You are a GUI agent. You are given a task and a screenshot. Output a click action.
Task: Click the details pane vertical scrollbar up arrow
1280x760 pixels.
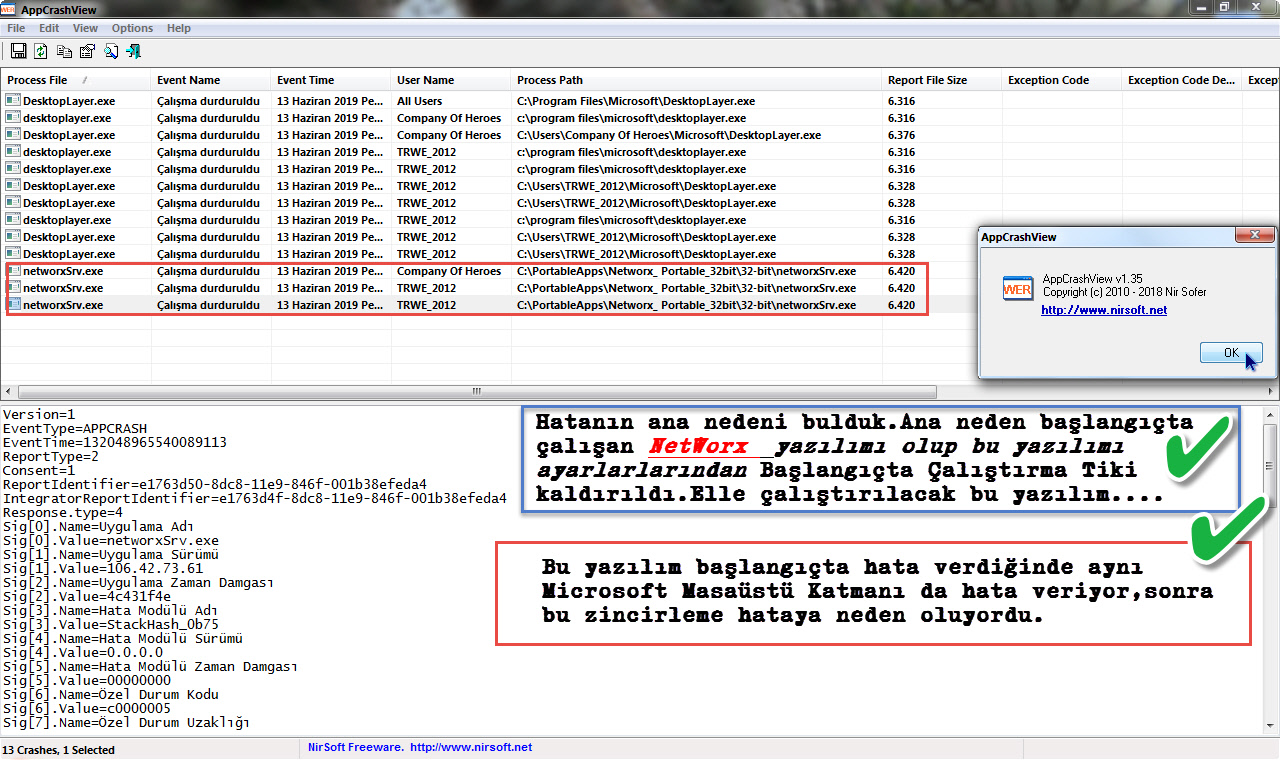click(1270, 414)
